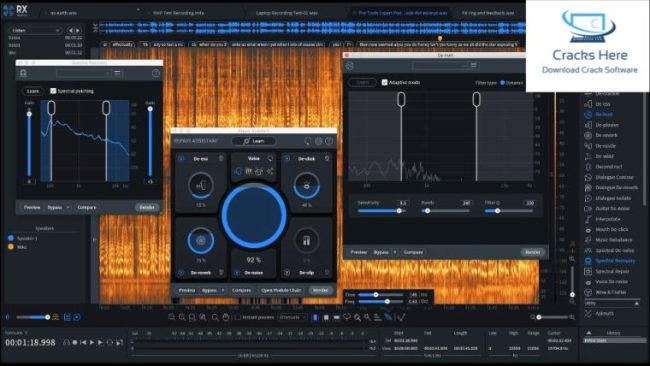650x366 pixels.
Task: Toggle Instant process checkbox
Action: (x=238, y=318)
